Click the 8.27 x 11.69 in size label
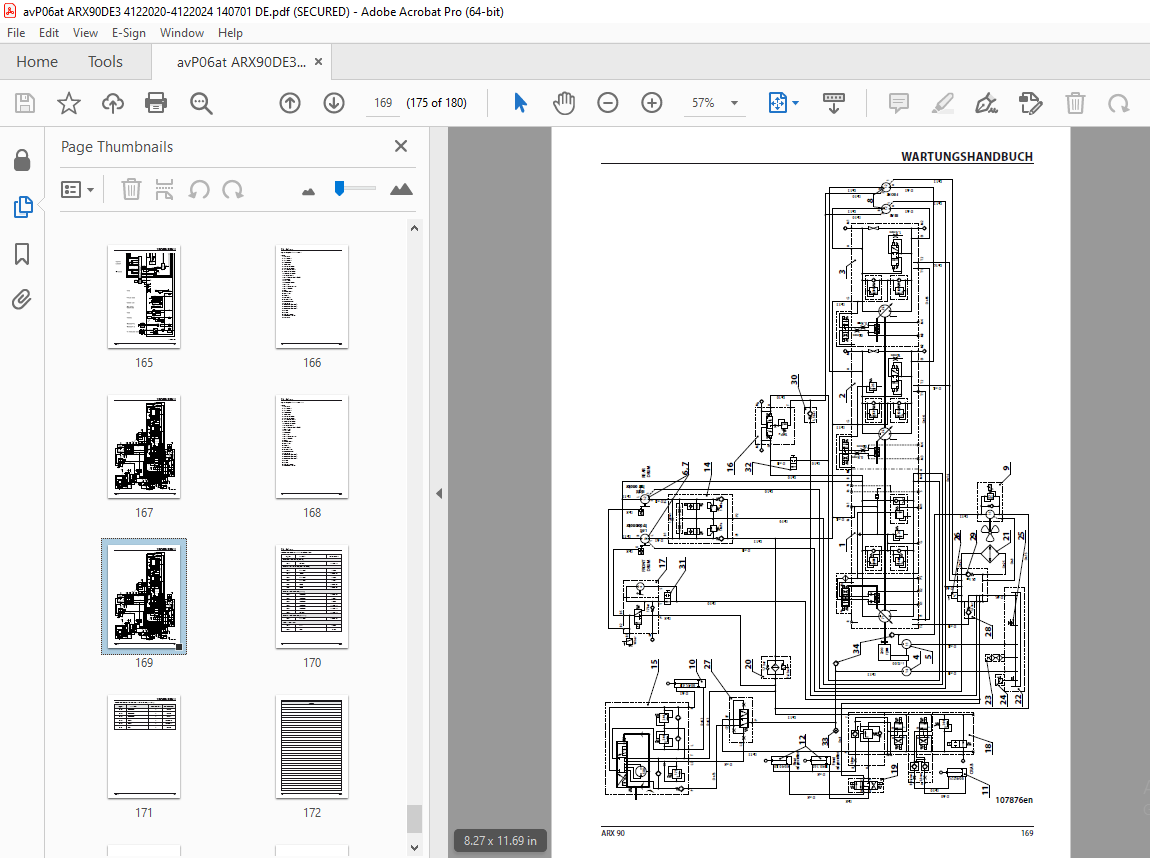Image resolution: width=1150 pixels, height=858 pixels. click(x=500, y=840)
